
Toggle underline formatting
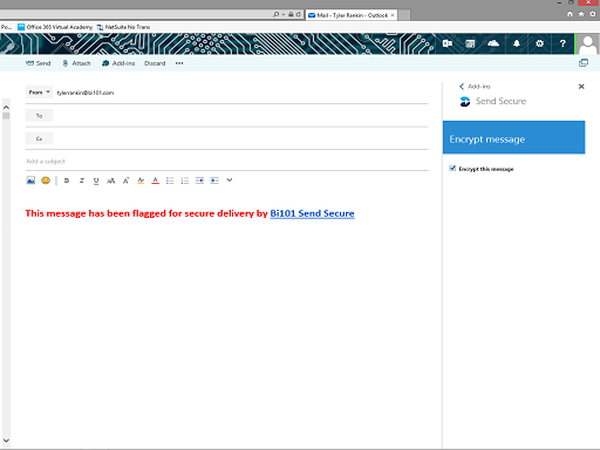click(96, 181)
